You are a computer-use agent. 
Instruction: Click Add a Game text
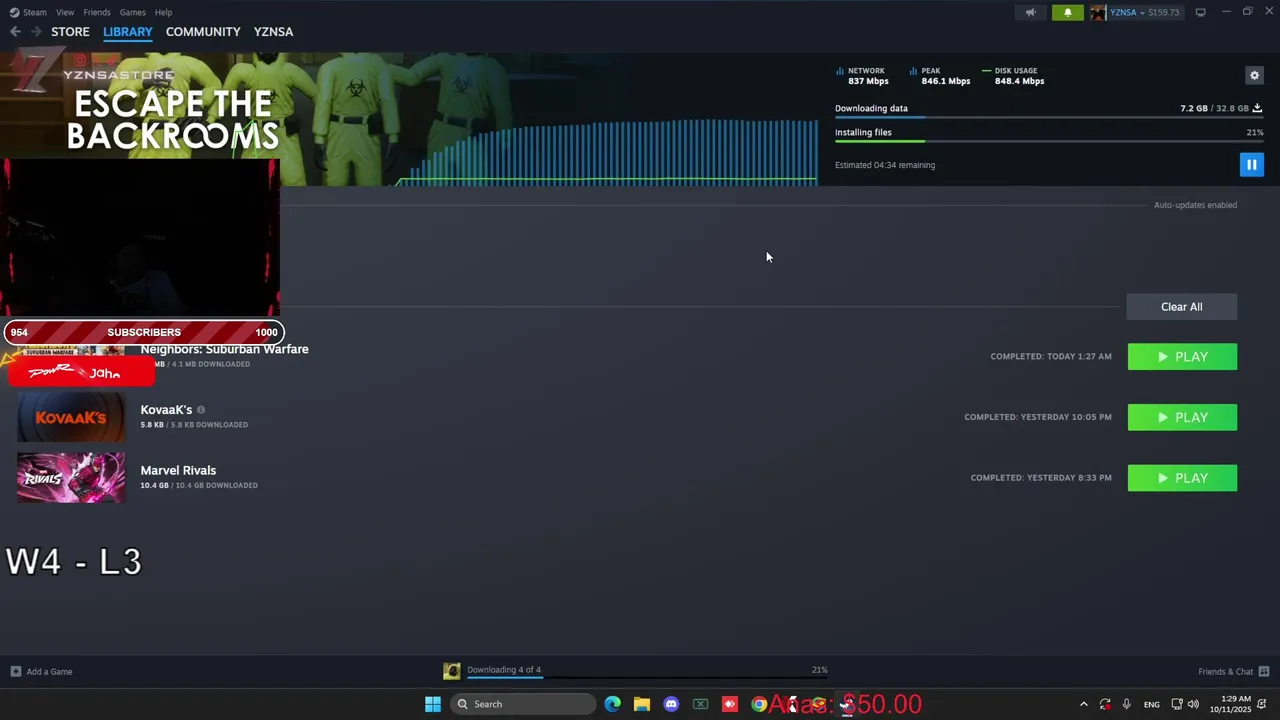[49, 672]
